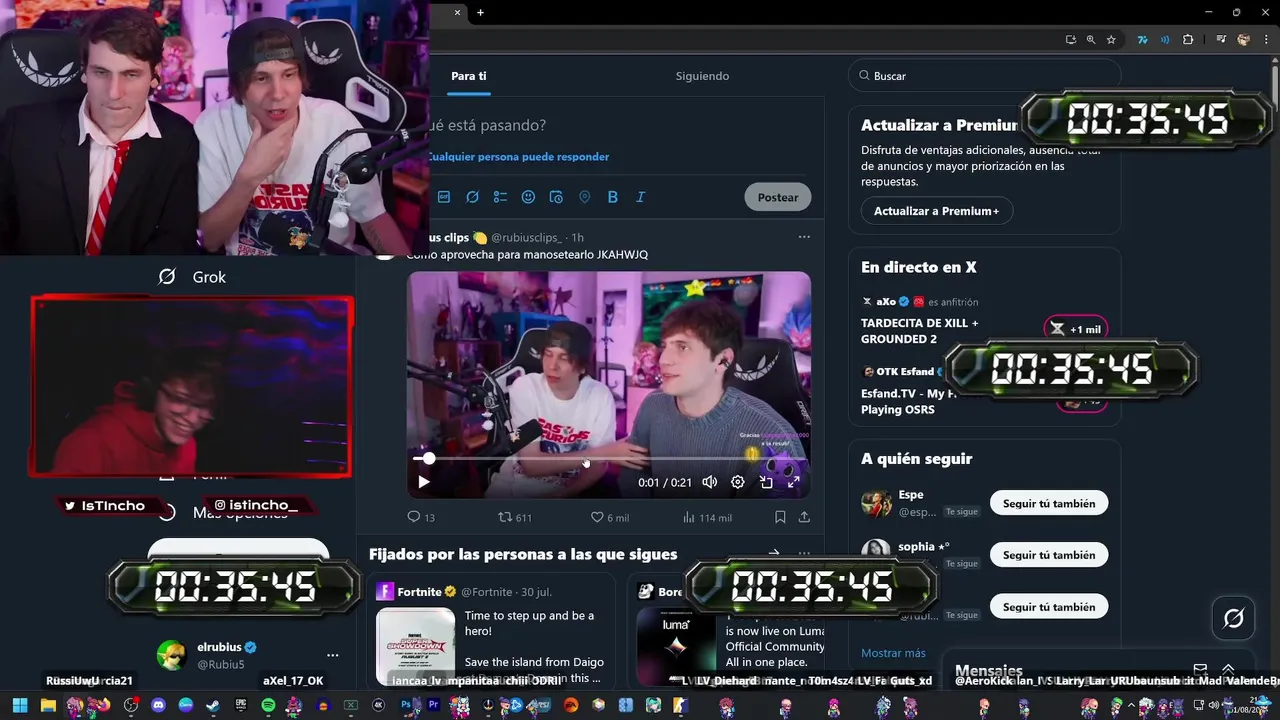Open File Explorer from the taskbar

[48, 705]
